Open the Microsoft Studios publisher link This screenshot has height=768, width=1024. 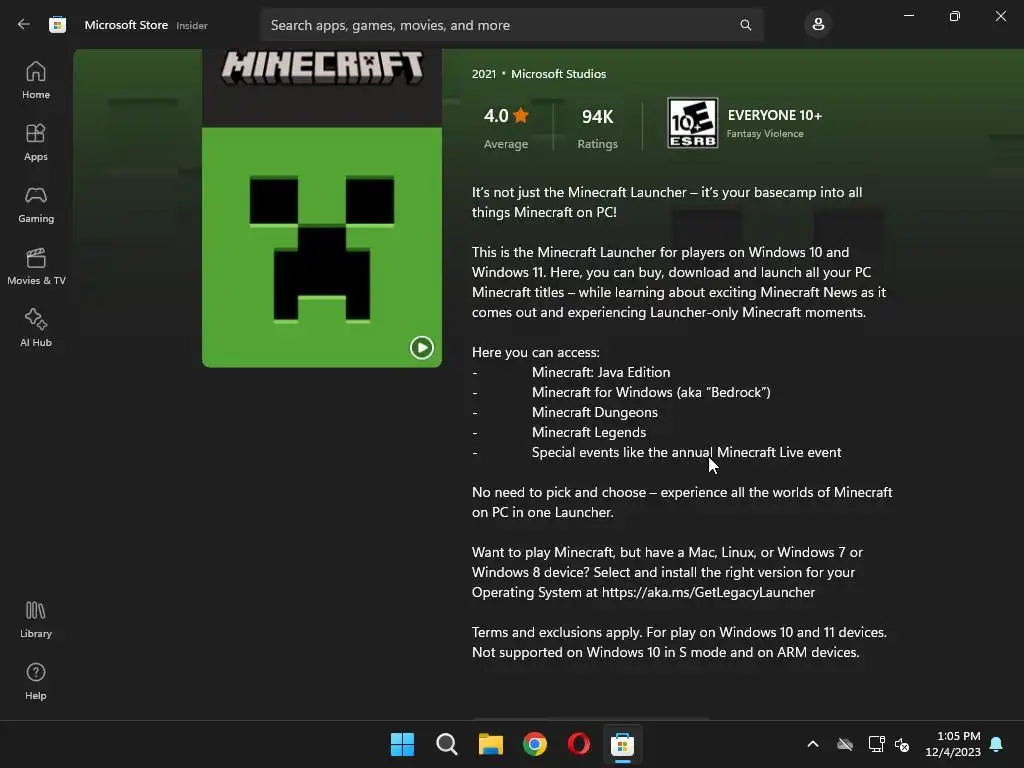[558, 74]
